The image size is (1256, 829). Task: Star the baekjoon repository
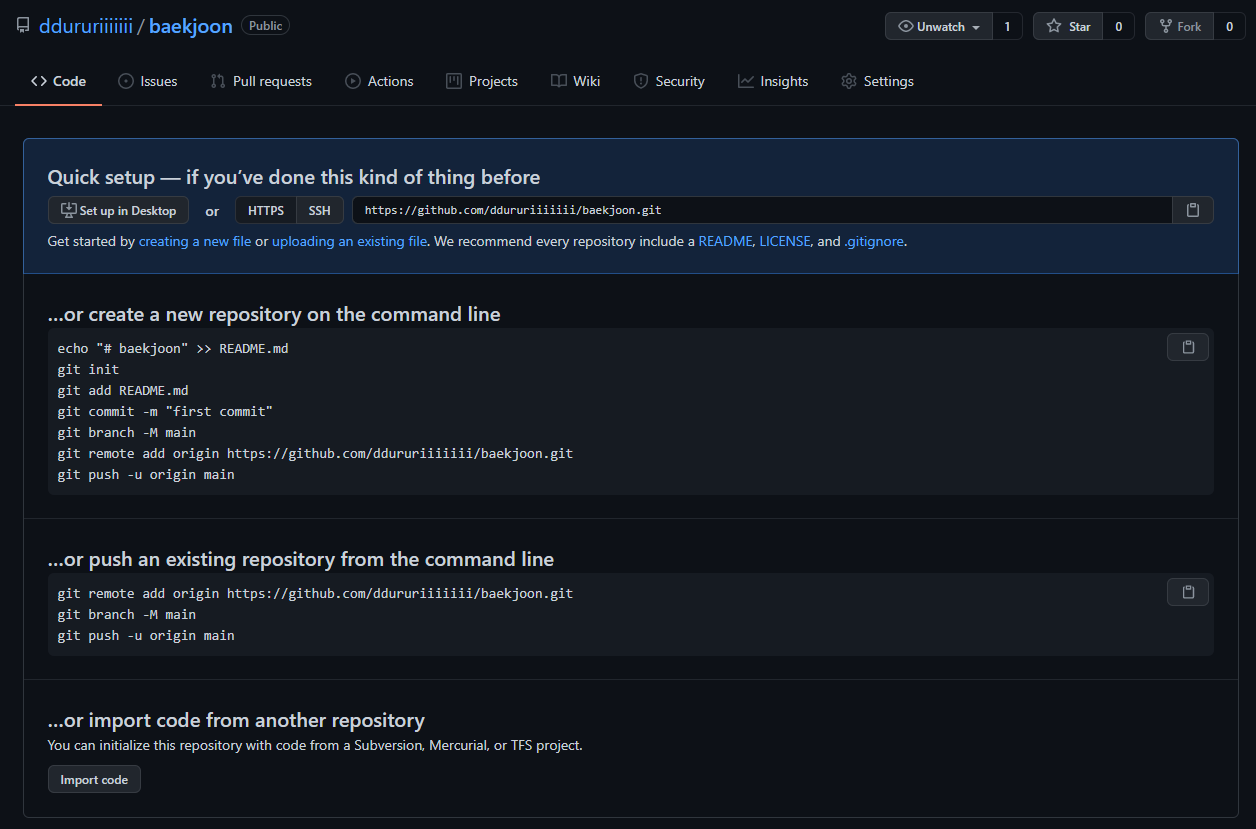pos(1068,26)
